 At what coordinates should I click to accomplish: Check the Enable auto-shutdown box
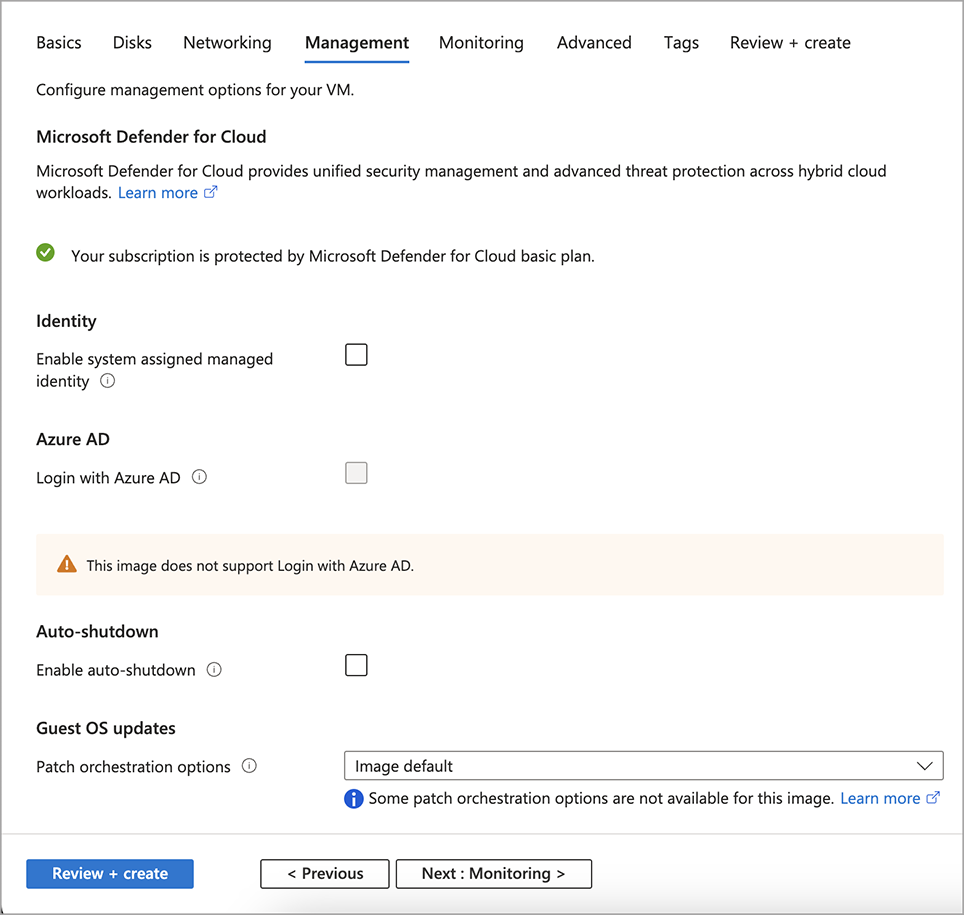click(x=356, y=665)
